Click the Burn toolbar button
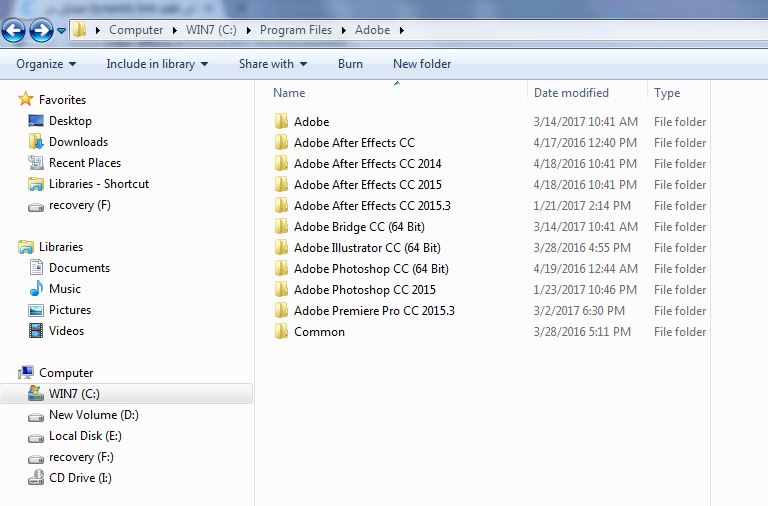768x506 pixels. [x=350, y=64]
